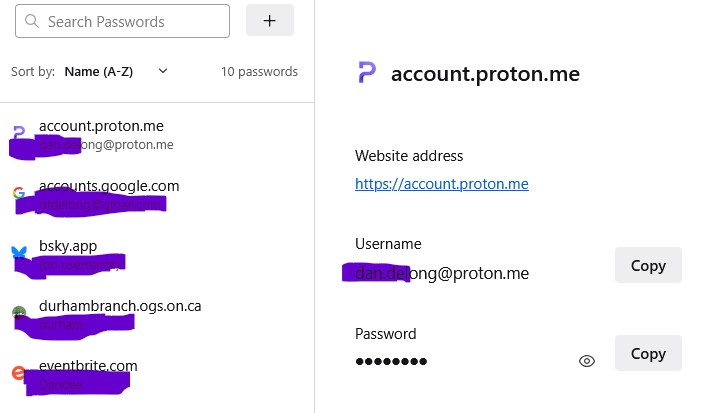Click the durhambranch.ogs.on.ca site icon
704x413 pixels.
[x=18, y=313]
